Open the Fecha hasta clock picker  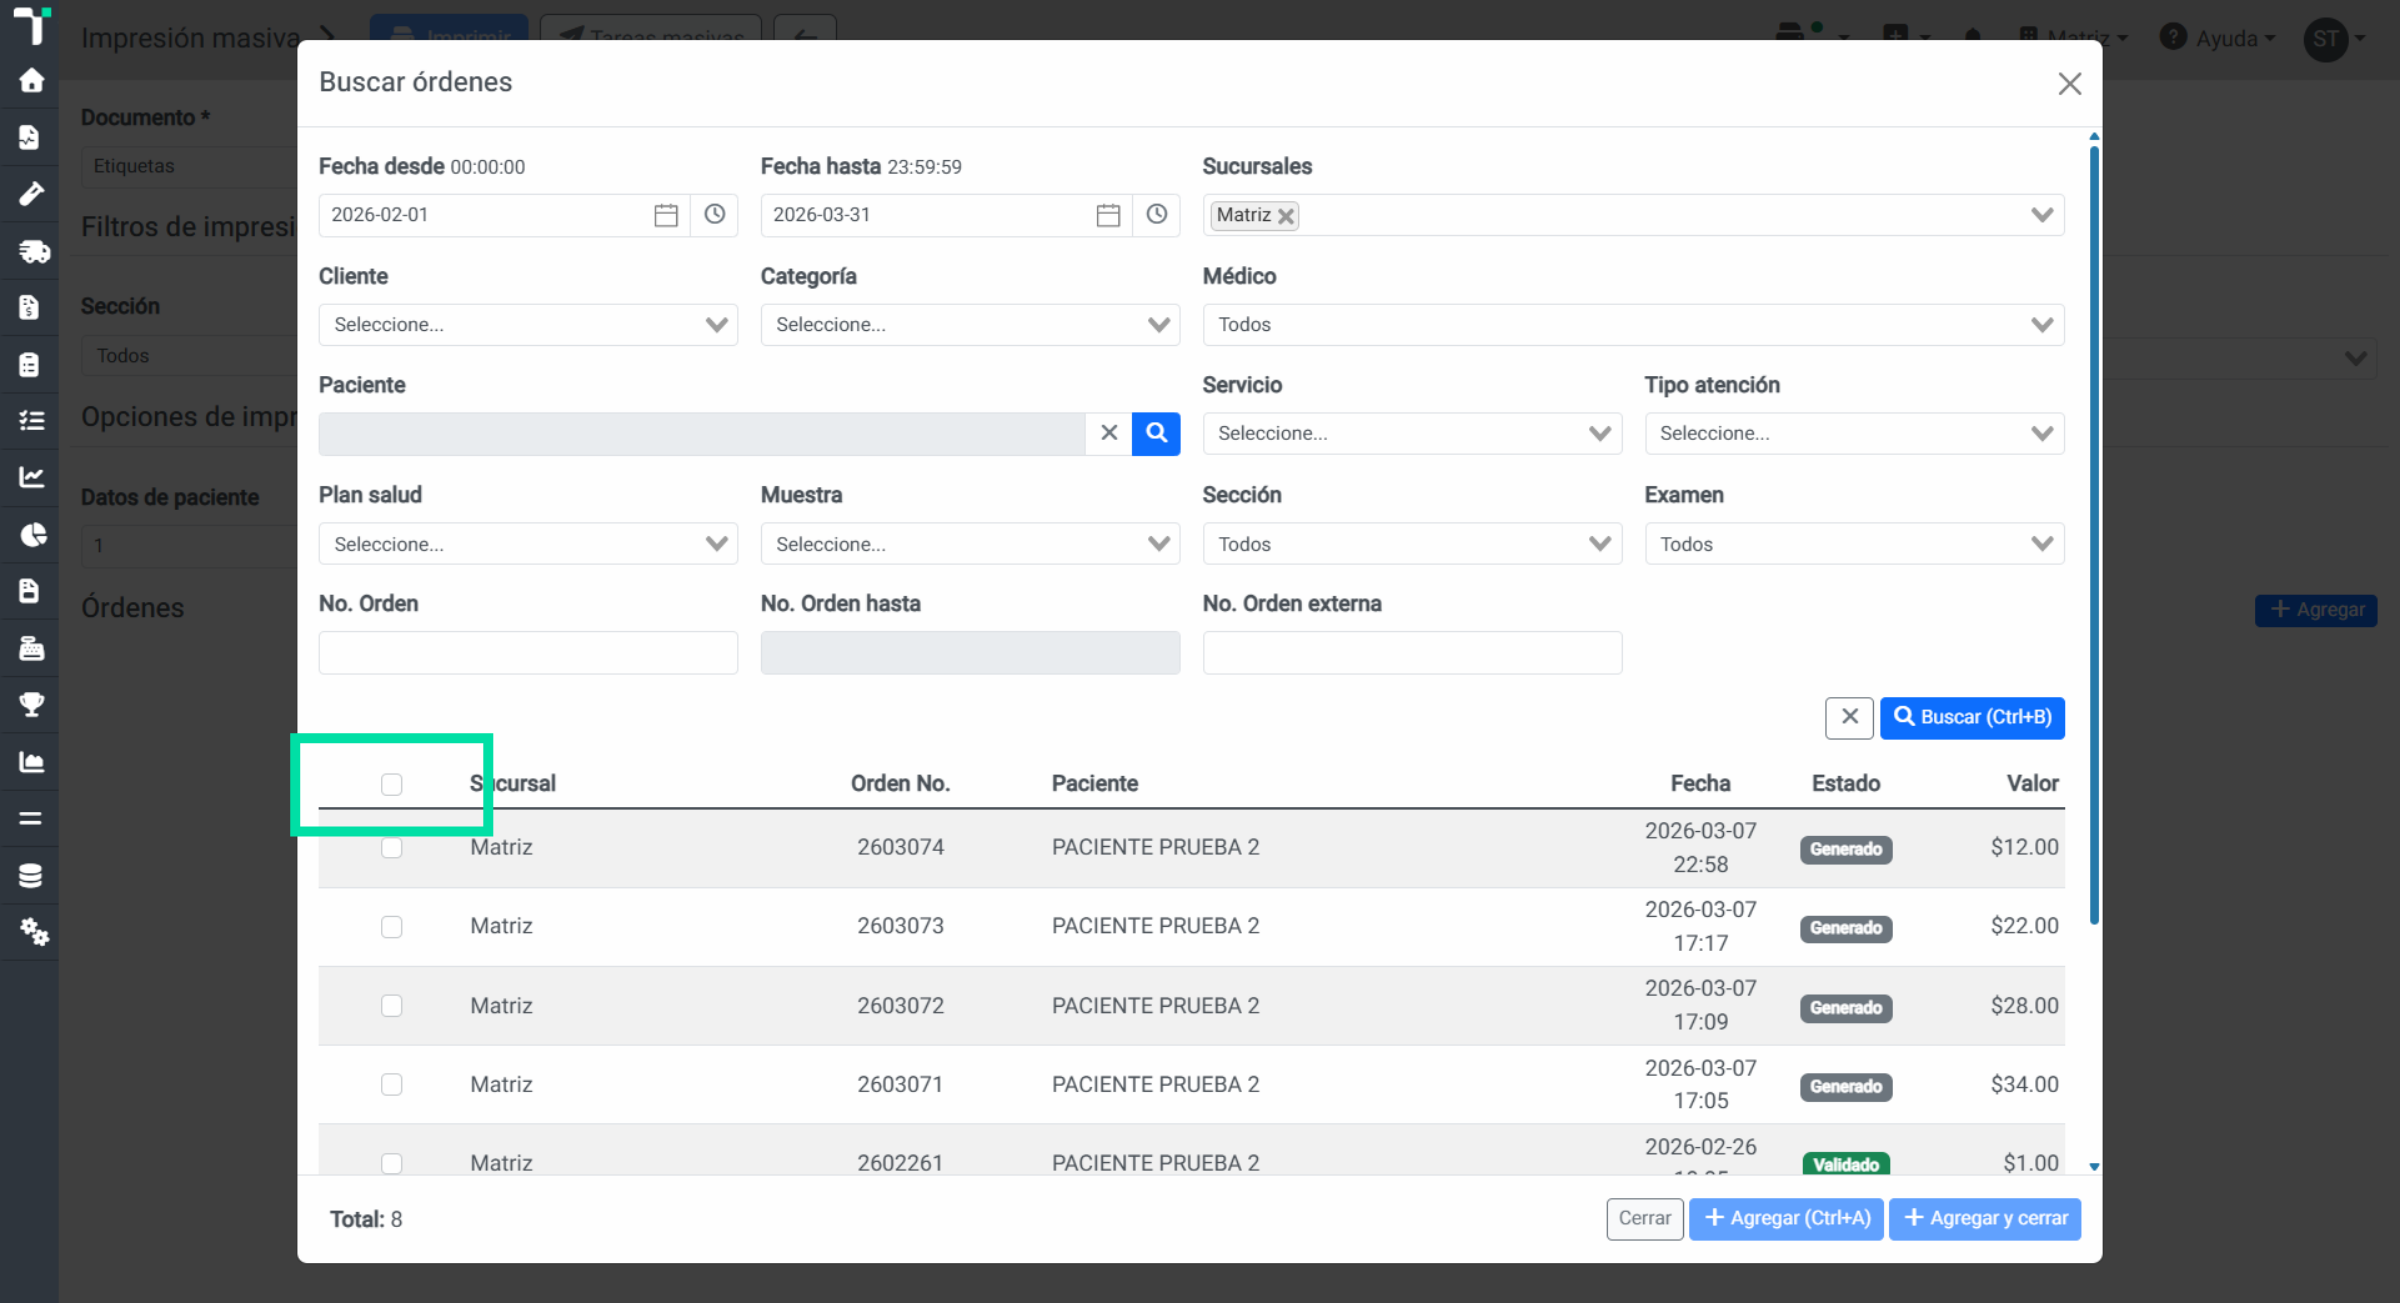click(x=1156, y=215)
